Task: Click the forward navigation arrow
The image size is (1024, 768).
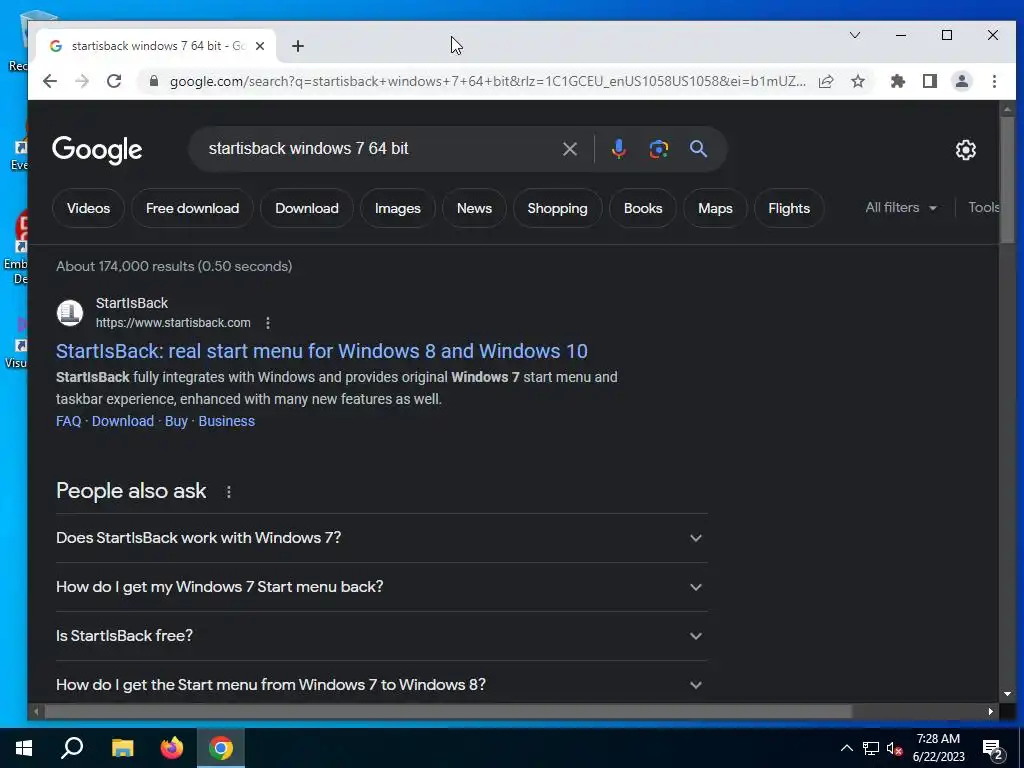Action: (82, 81)
